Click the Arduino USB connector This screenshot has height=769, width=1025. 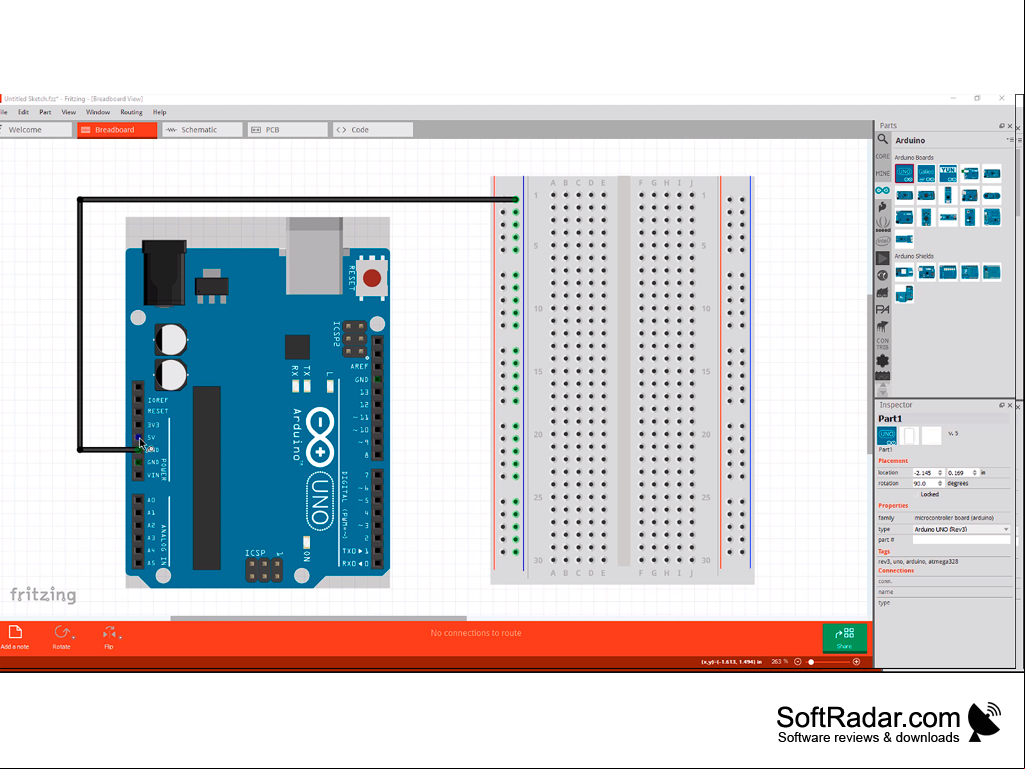coord(314,256)
